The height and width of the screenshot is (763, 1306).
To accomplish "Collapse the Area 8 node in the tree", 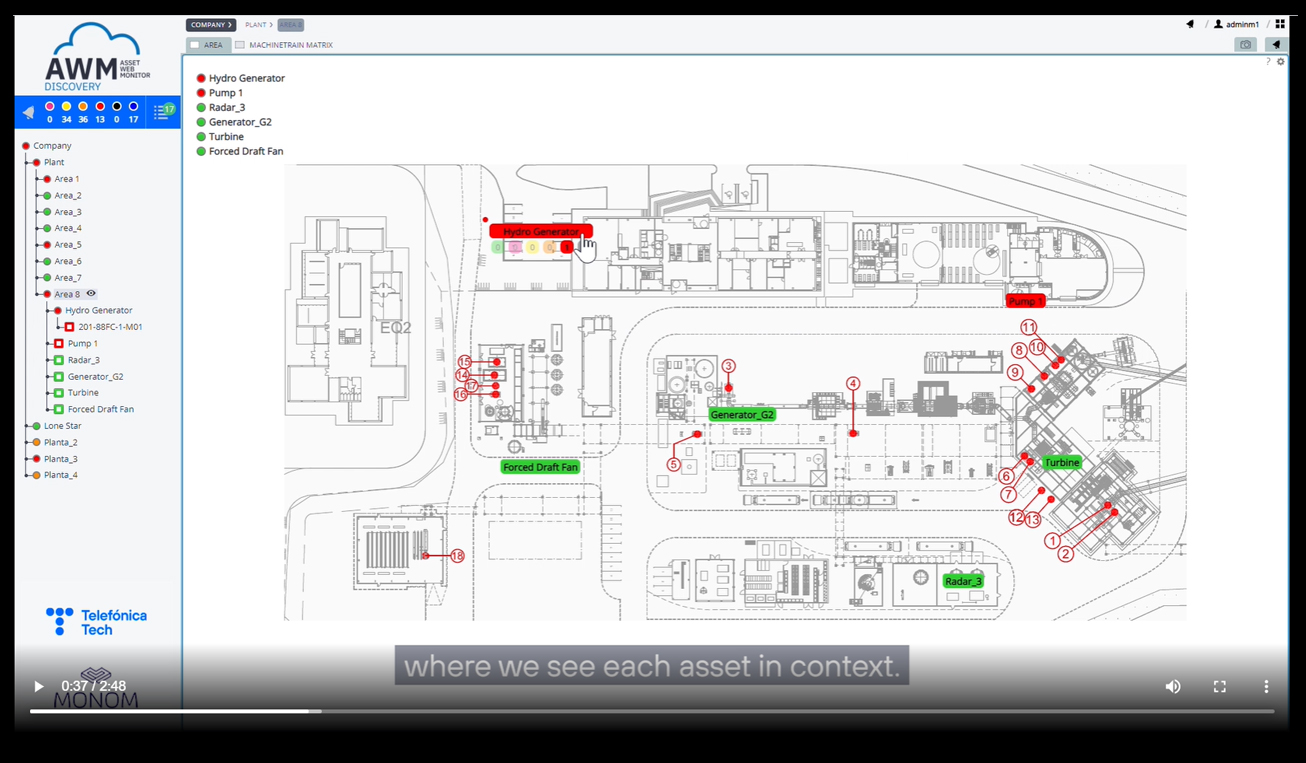I will [47, 294].
